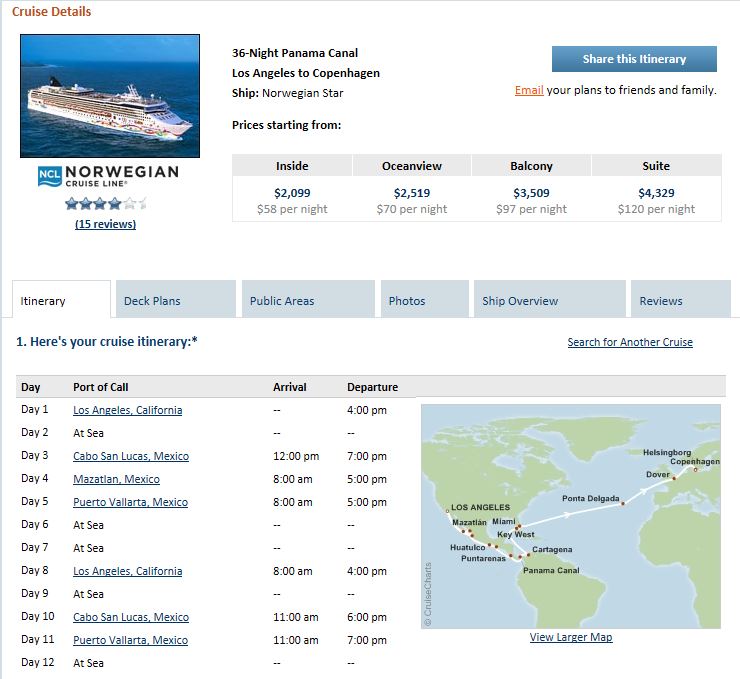Click the Norwegian Cruise Line logo
740x679 pixels.
(108, 176)
